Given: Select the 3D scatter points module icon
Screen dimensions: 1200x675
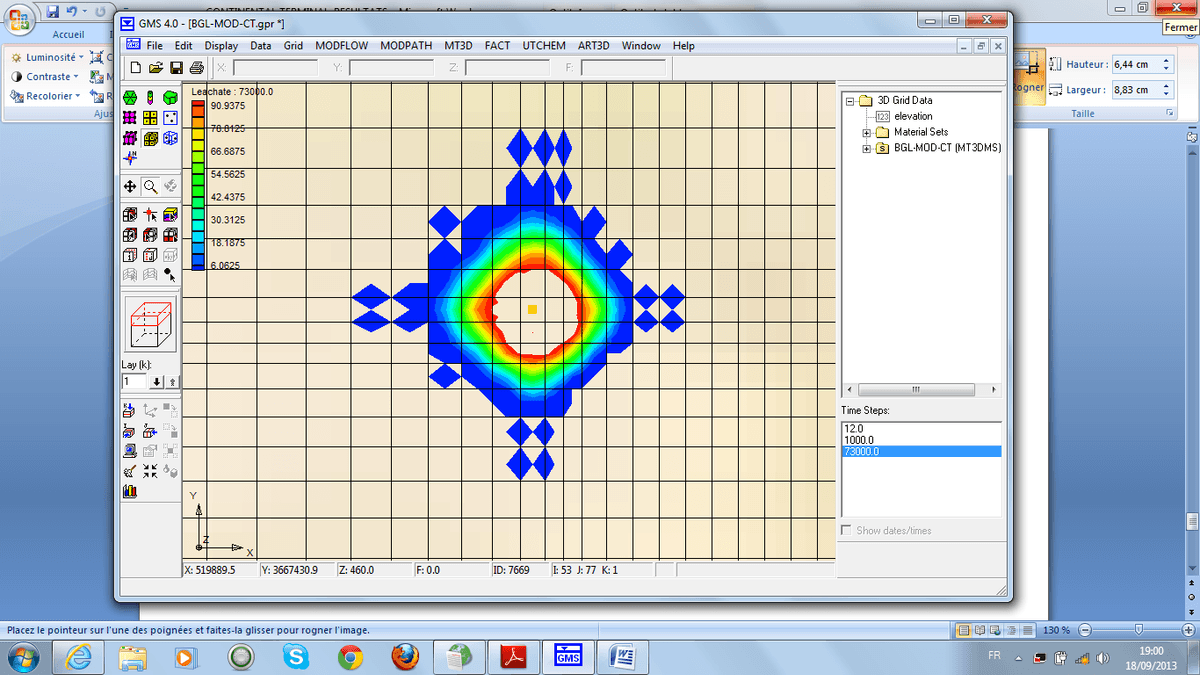Looking at the screenshot, I should click(x=170, y=138).
